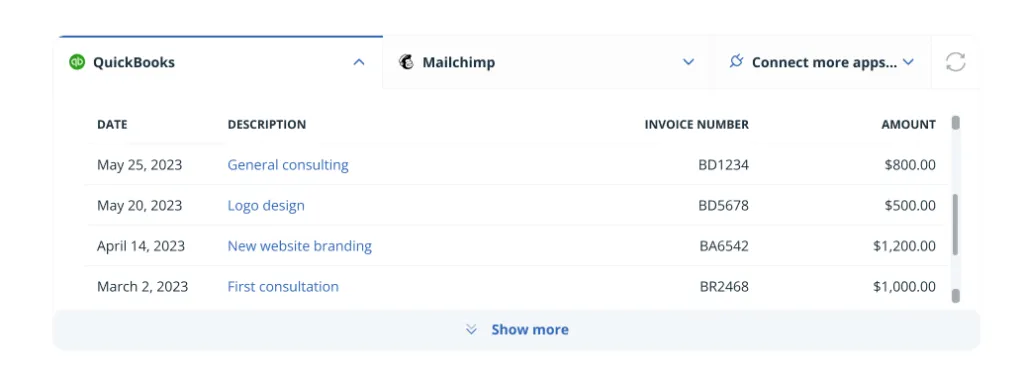Screen dimensions: 1024x378
Task: Click the $500.00 amount
Action: click(910, 206)
